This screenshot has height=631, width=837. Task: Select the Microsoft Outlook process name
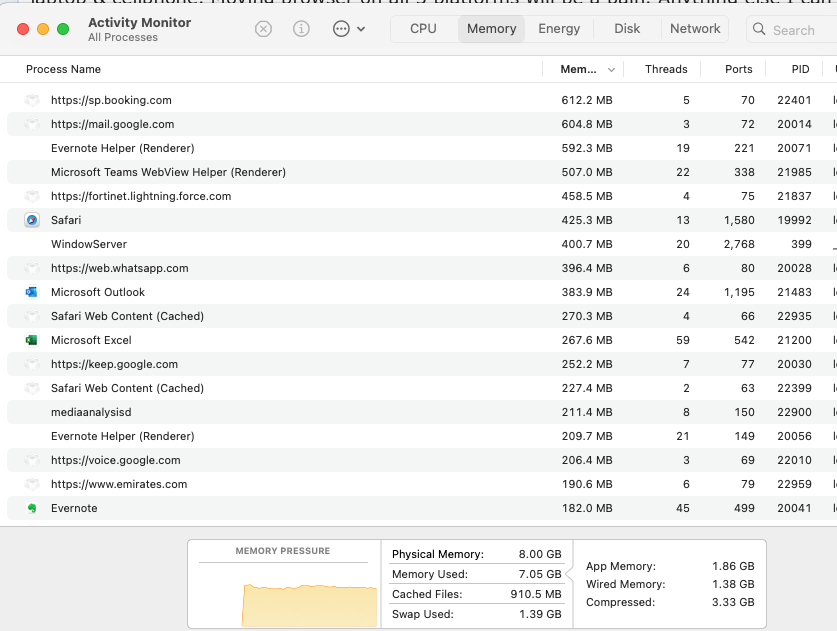pos(98,292)
